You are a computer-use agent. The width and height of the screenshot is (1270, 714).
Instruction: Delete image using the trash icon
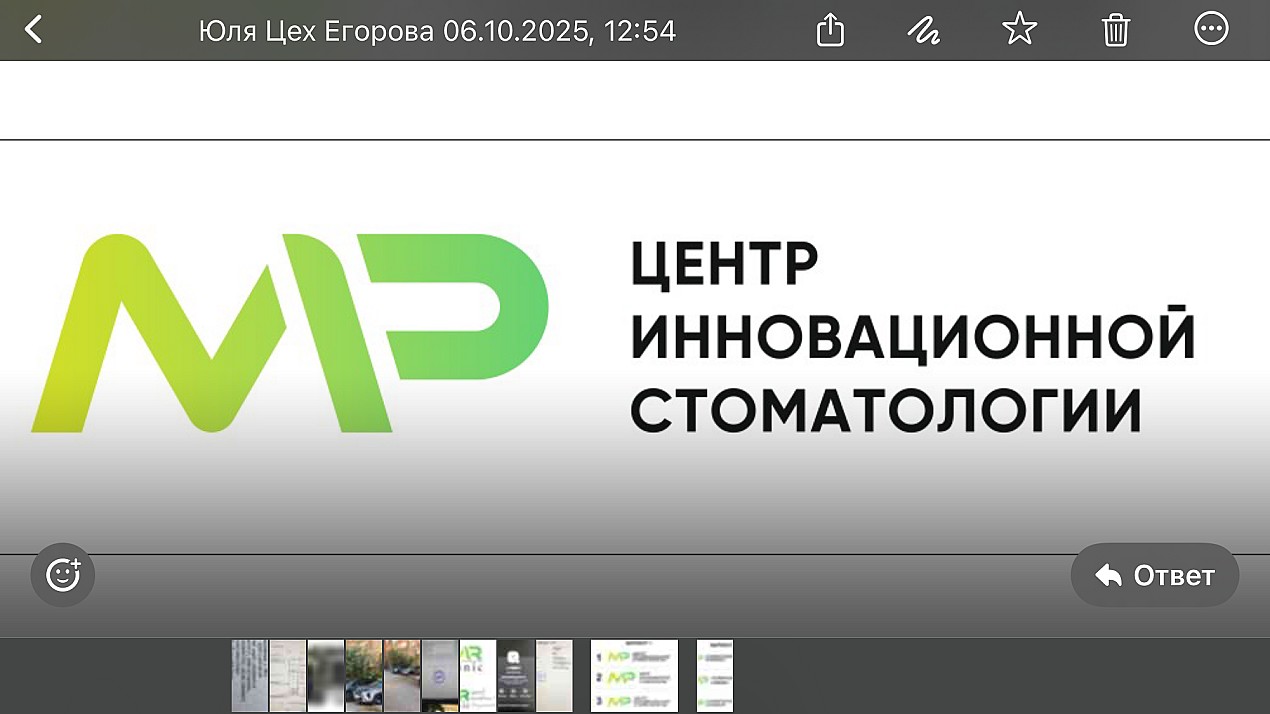pos(1115,31)
